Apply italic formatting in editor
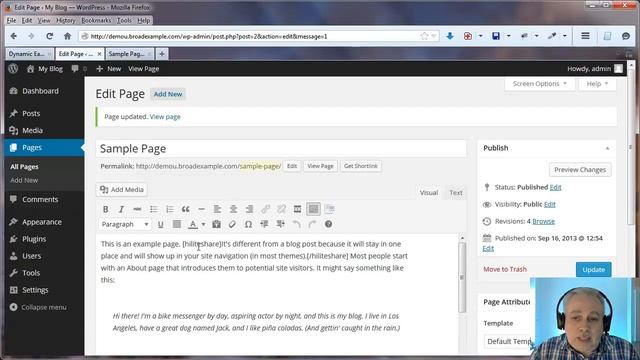The image size is (640, 360). pyautogui.click(x=121, y=209)
